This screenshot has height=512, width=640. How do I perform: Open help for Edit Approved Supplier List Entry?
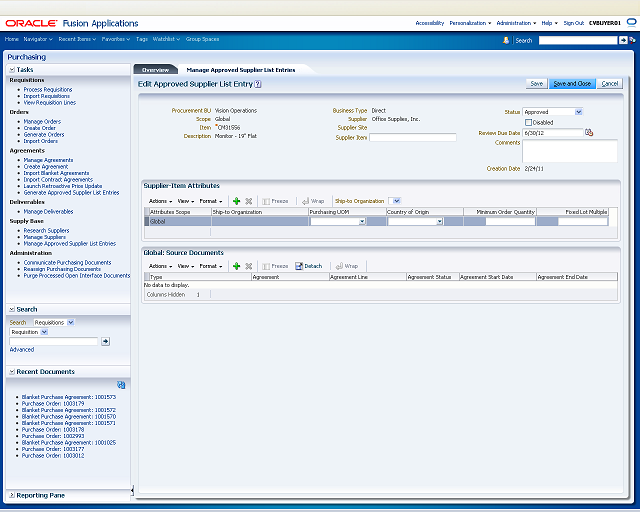click(258, 84)
